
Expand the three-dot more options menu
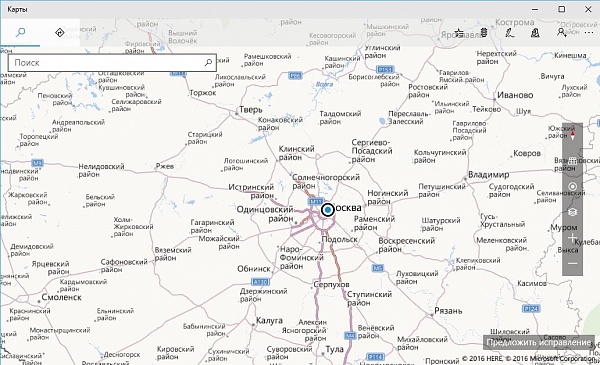point(589,33)
